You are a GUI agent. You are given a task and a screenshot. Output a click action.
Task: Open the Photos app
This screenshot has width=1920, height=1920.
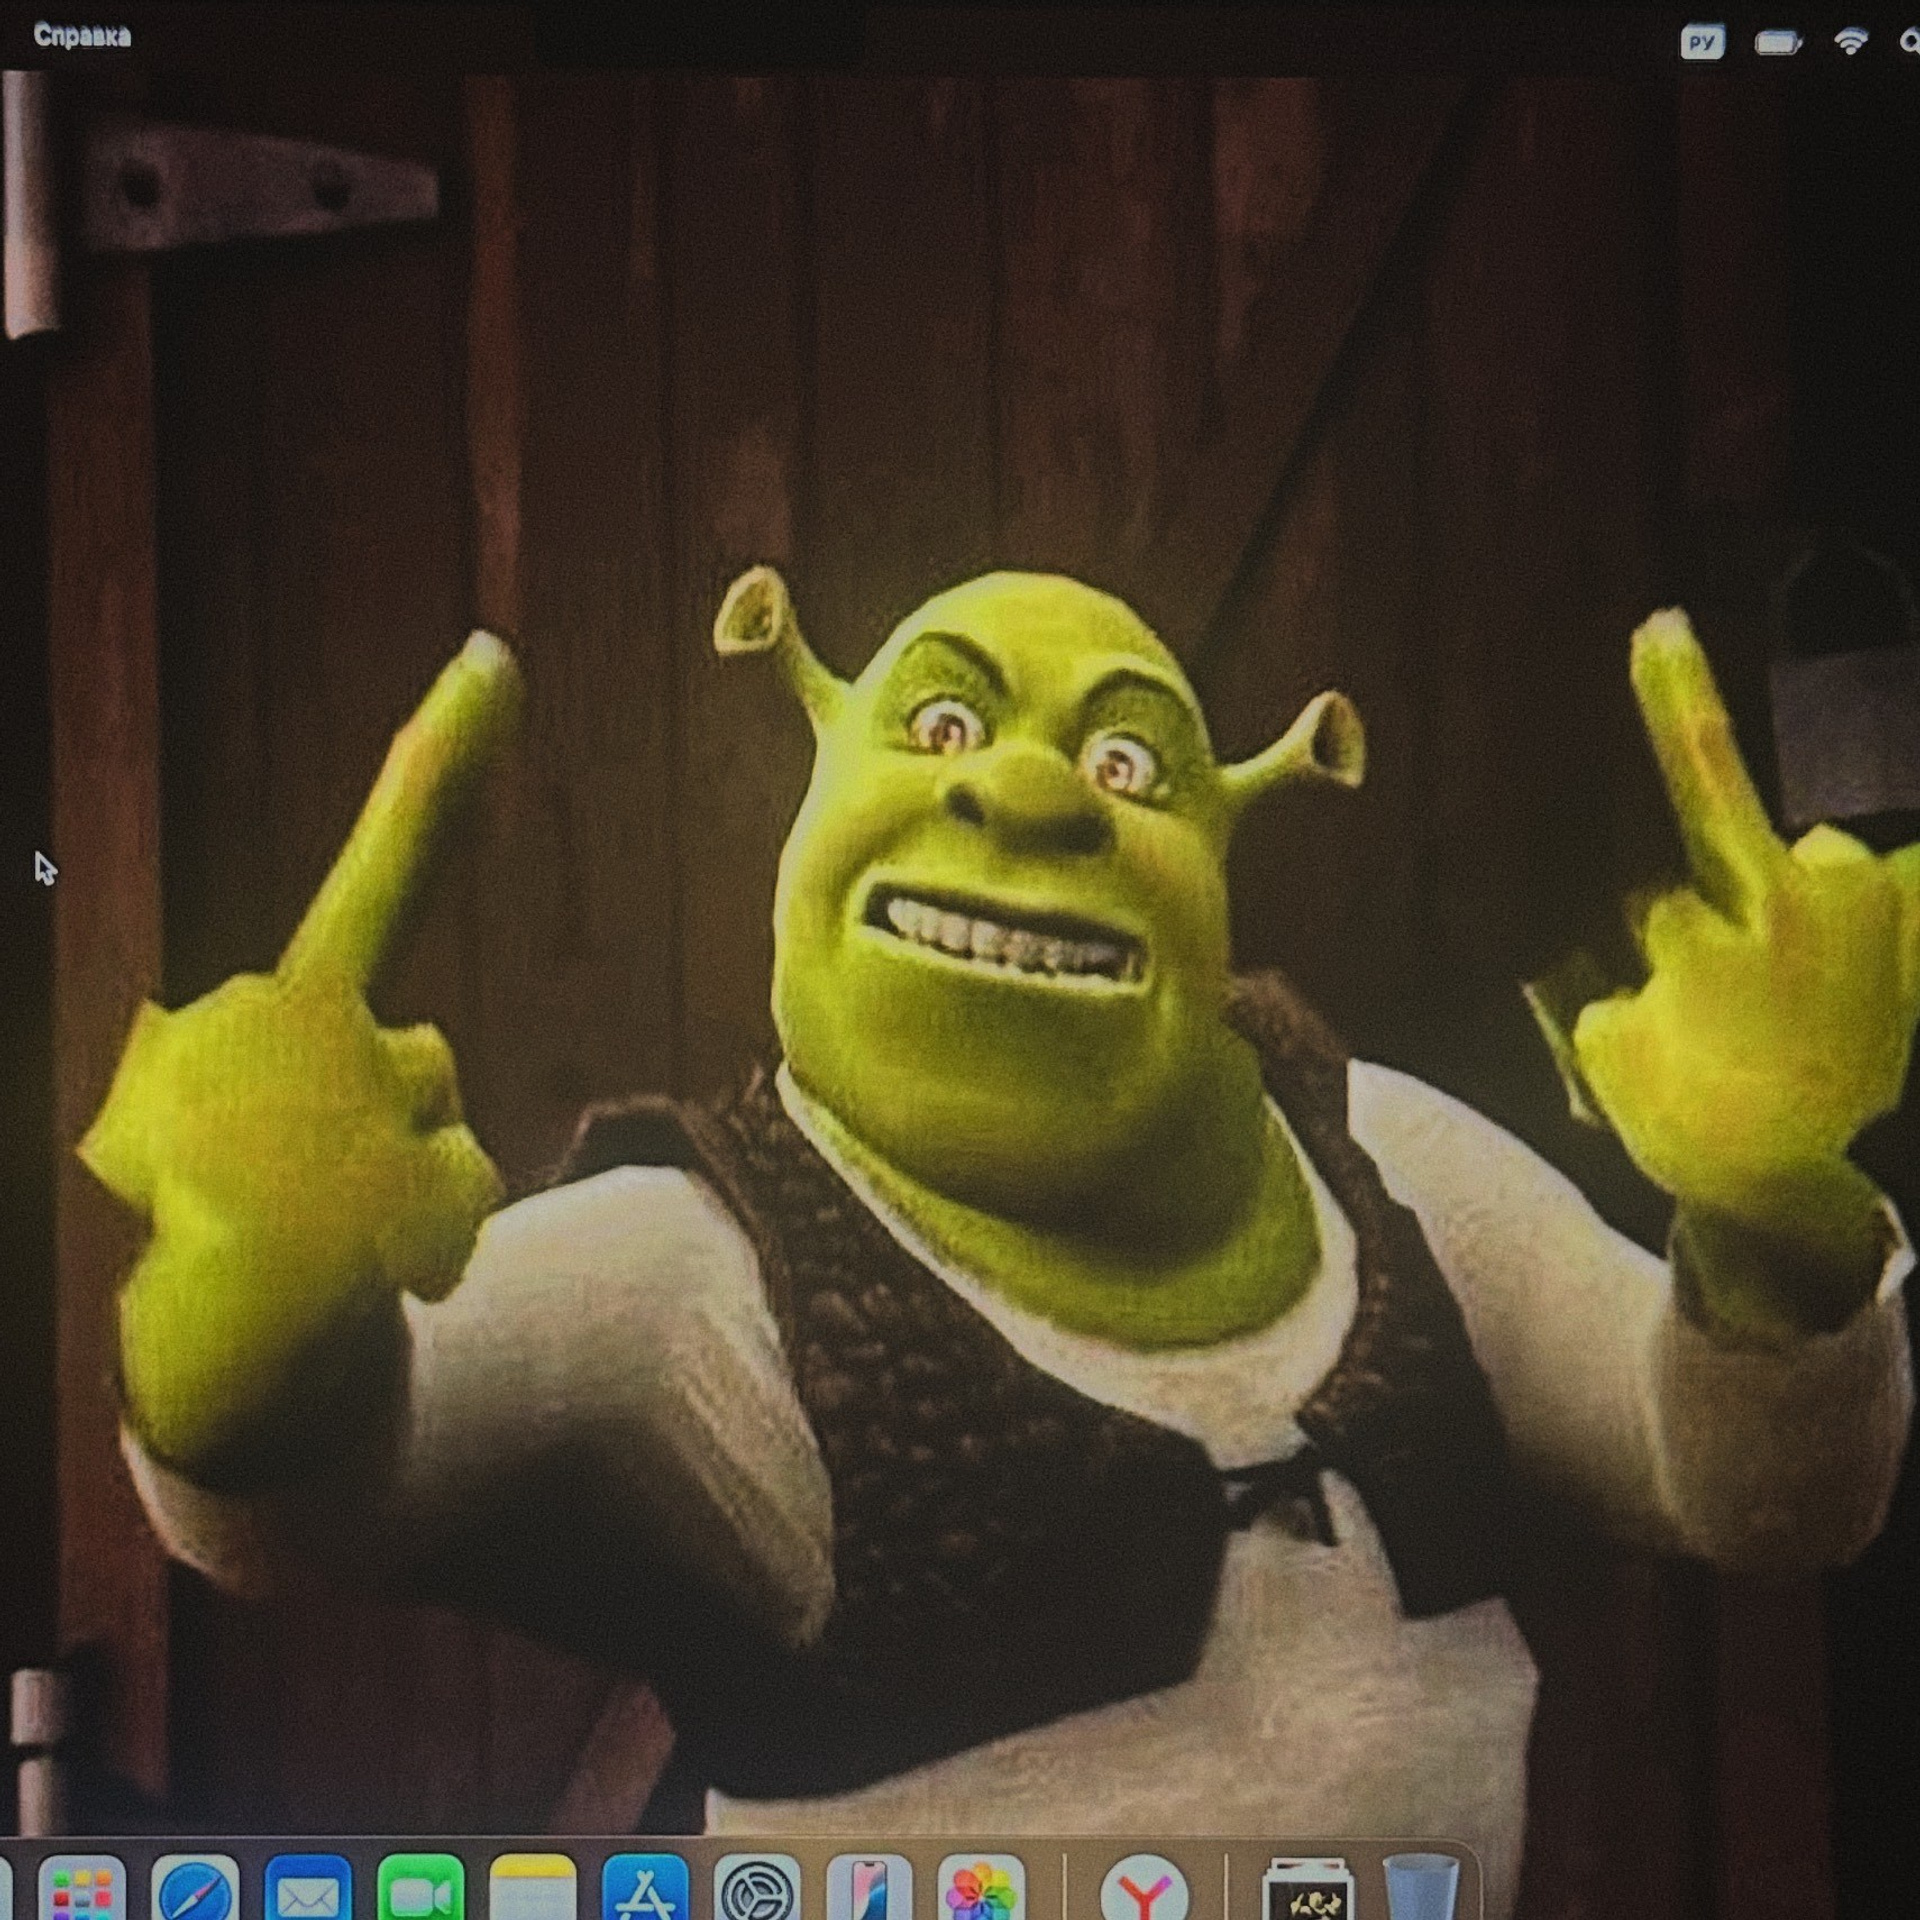tap(981, 1890)
